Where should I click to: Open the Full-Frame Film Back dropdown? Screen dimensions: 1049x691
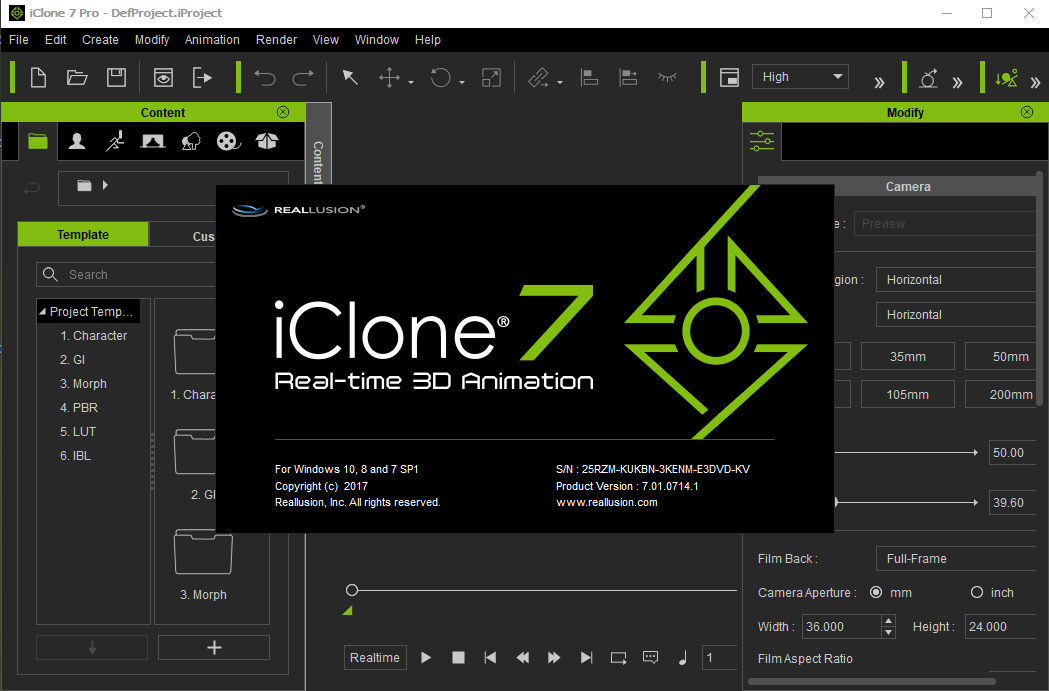point(955,559)
